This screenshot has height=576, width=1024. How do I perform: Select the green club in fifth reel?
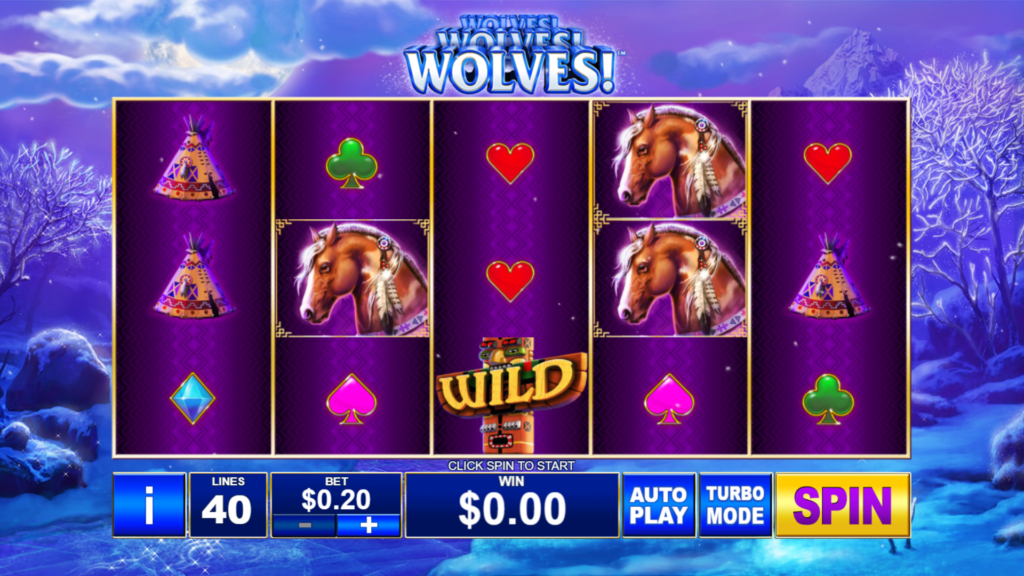pos(827,399)
